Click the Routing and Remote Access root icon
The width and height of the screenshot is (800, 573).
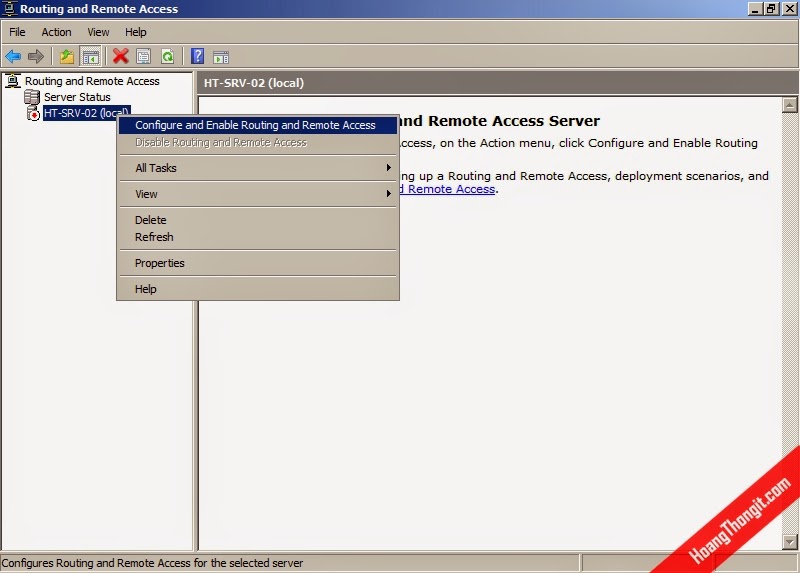pyautogui.click(x=13, y=81)
